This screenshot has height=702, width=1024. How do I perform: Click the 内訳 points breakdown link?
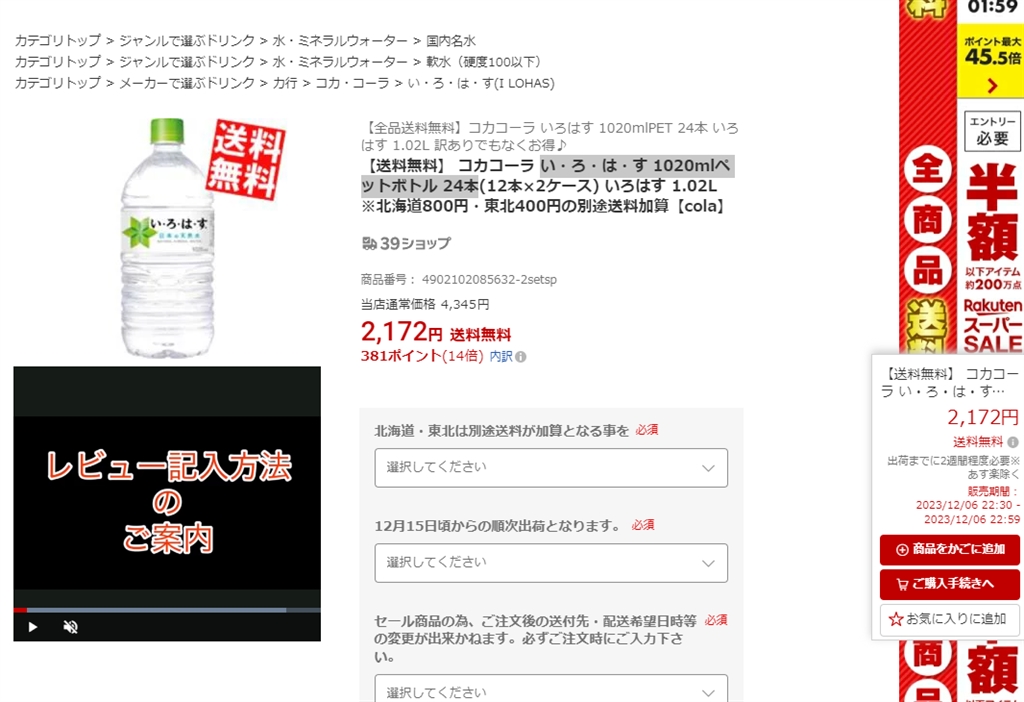coord(501,357)
